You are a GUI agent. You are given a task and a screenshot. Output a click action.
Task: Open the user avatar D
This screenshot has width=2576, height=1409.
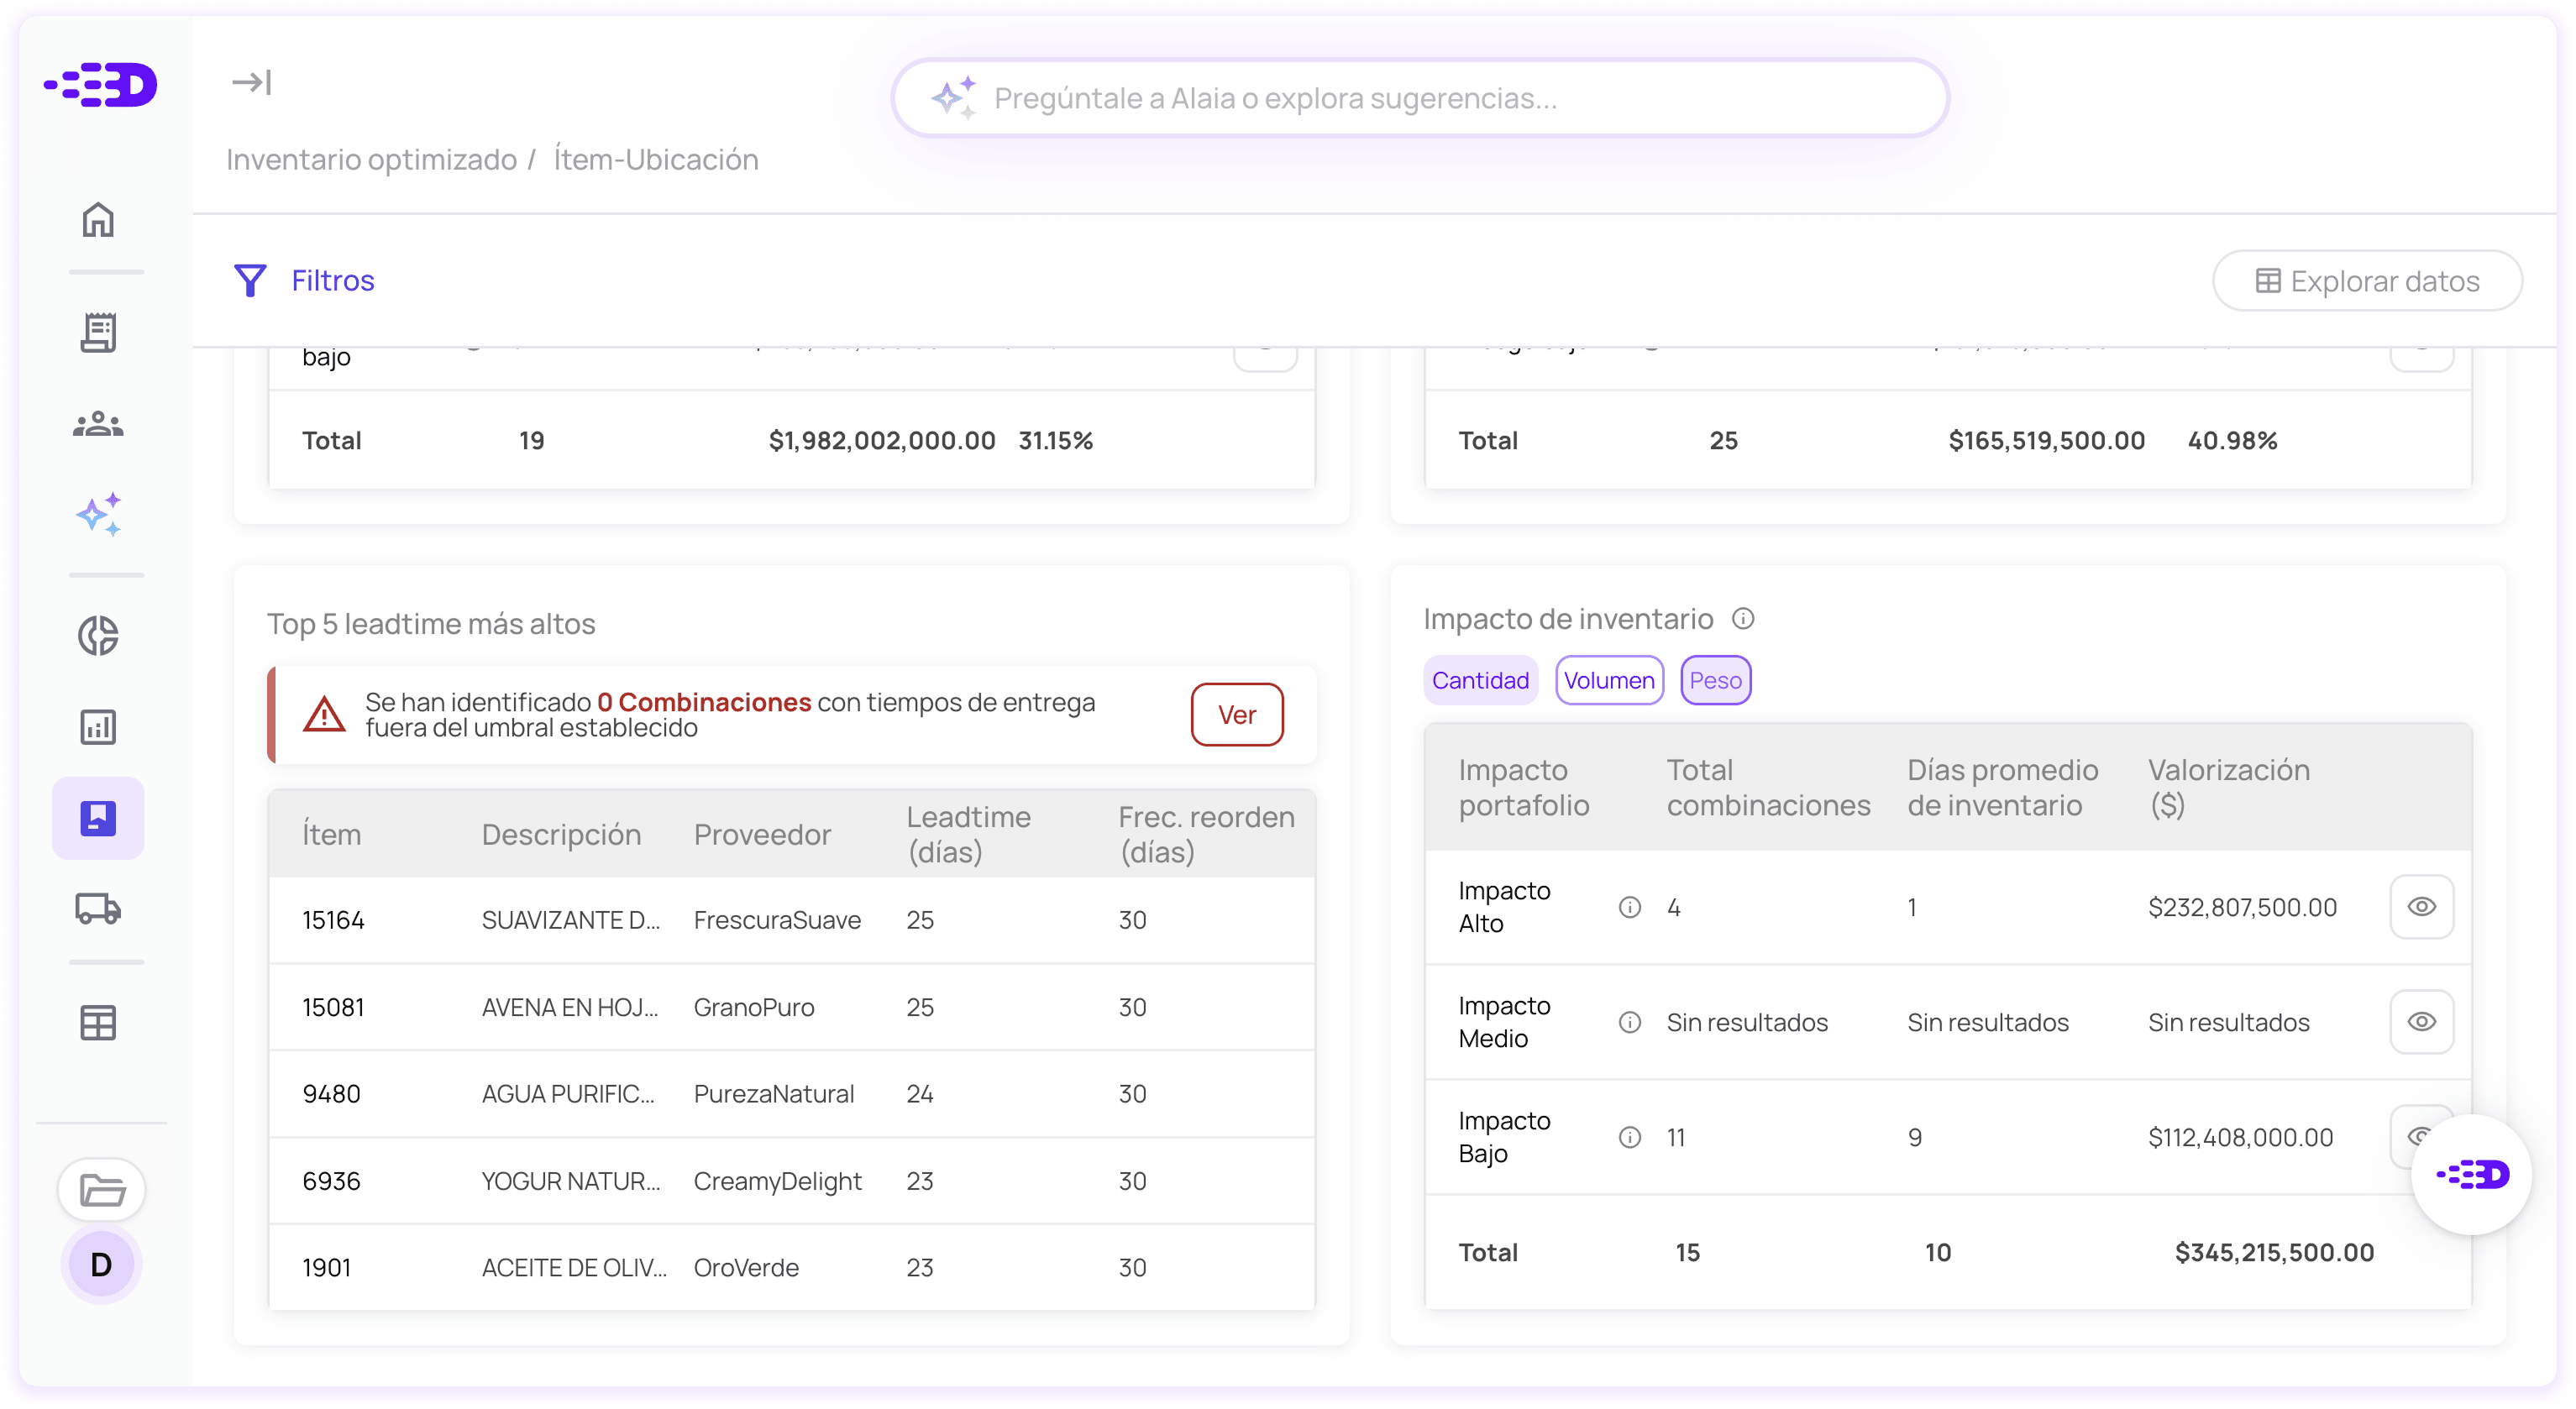click(101, 1265)
